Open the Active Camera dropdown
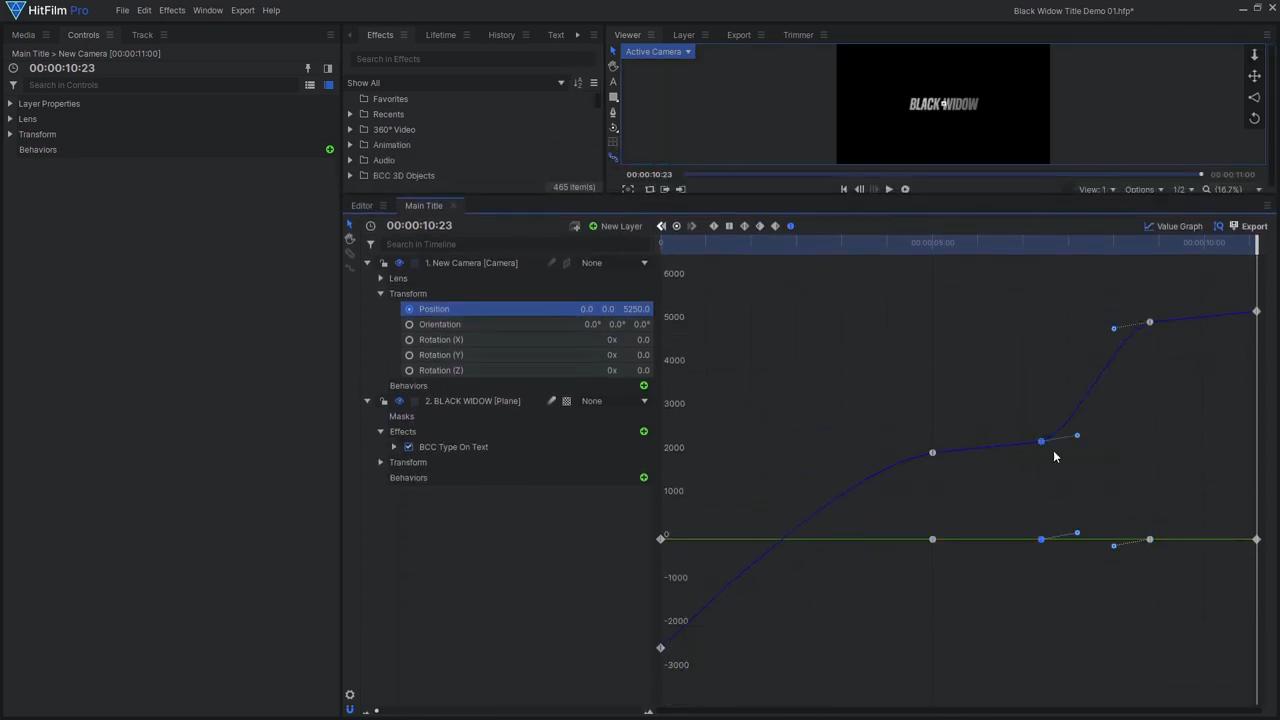The image size is (1280, 720). (x=657, y=52)
